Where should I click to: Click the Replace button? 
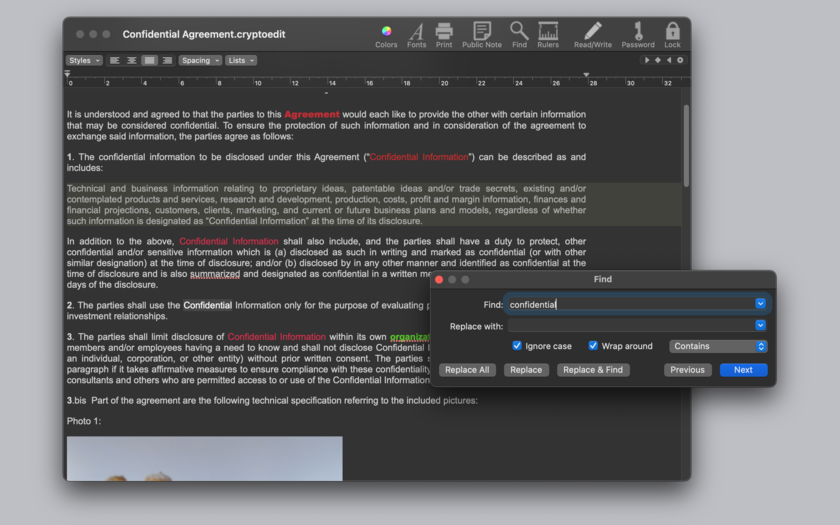[526, 370]
